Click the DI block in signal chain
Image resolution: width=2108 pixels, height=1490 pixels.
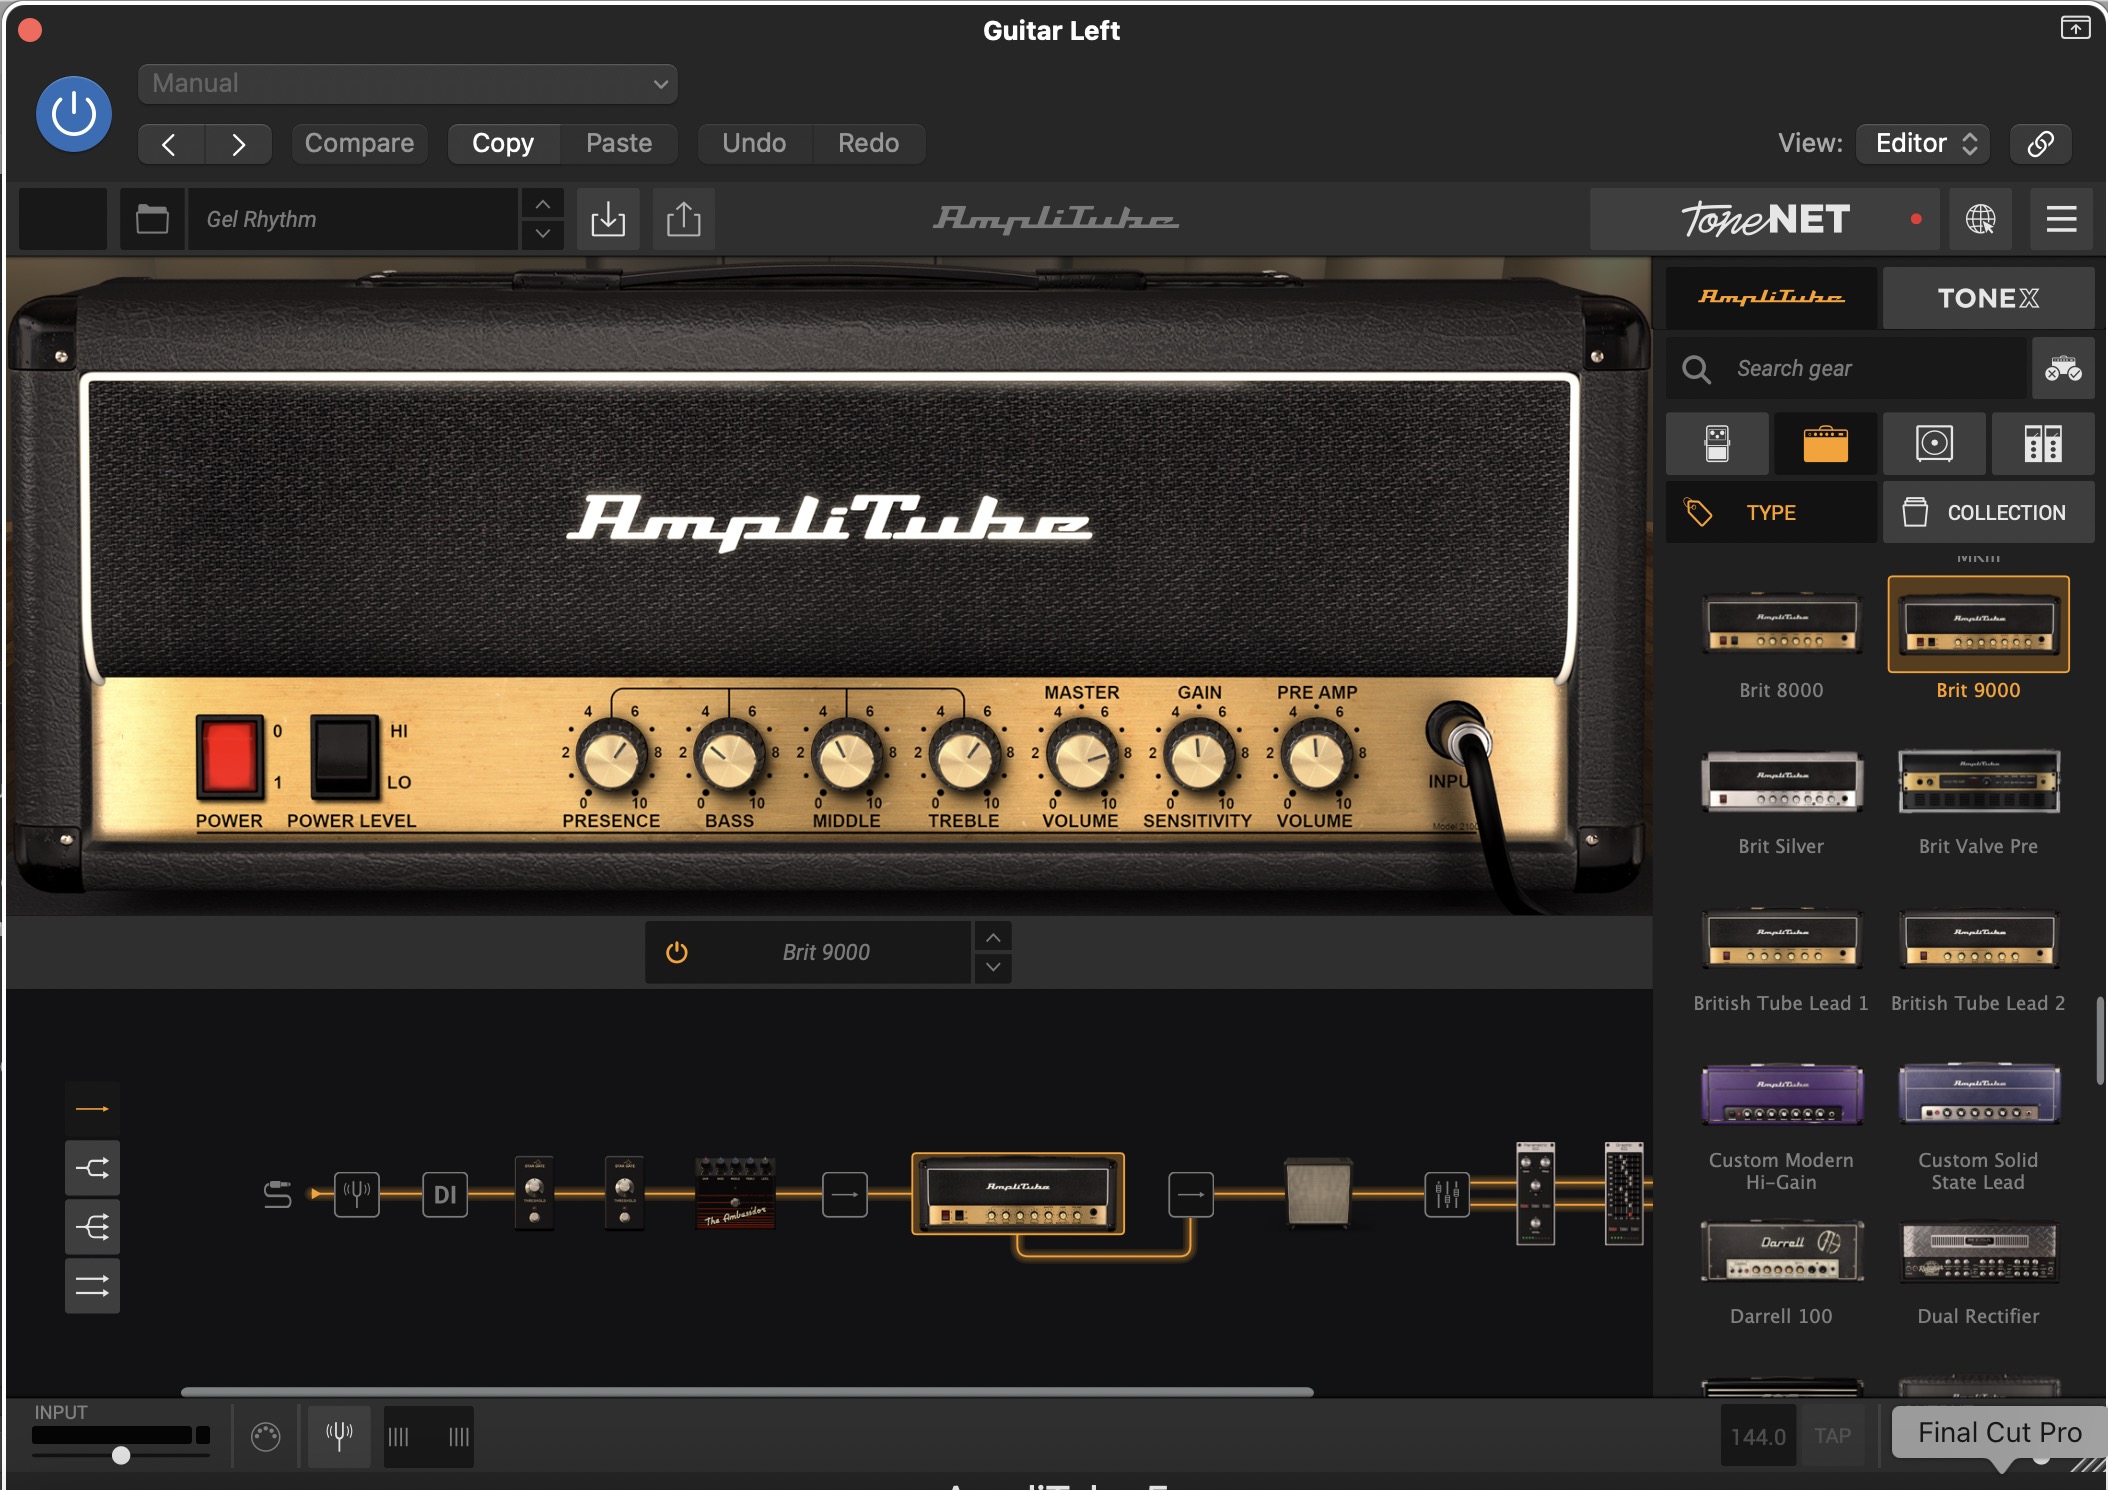445,1194
